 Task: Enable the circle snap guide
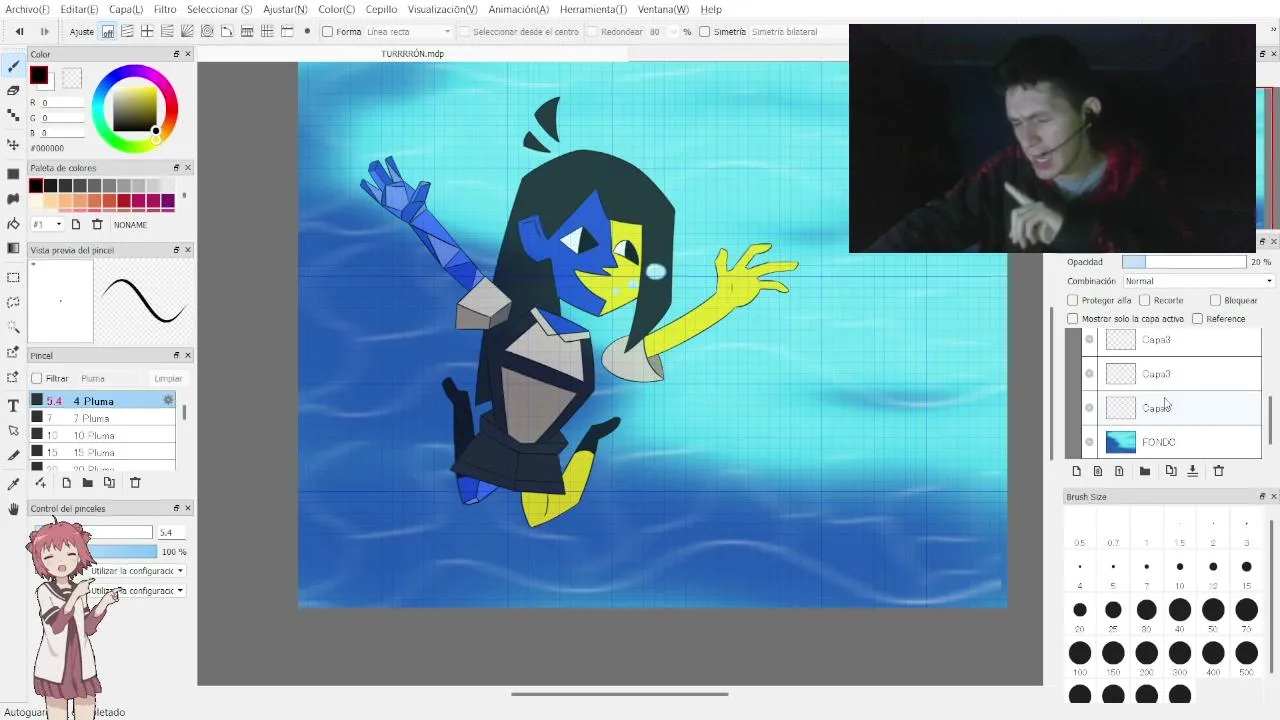pos(207,32)
